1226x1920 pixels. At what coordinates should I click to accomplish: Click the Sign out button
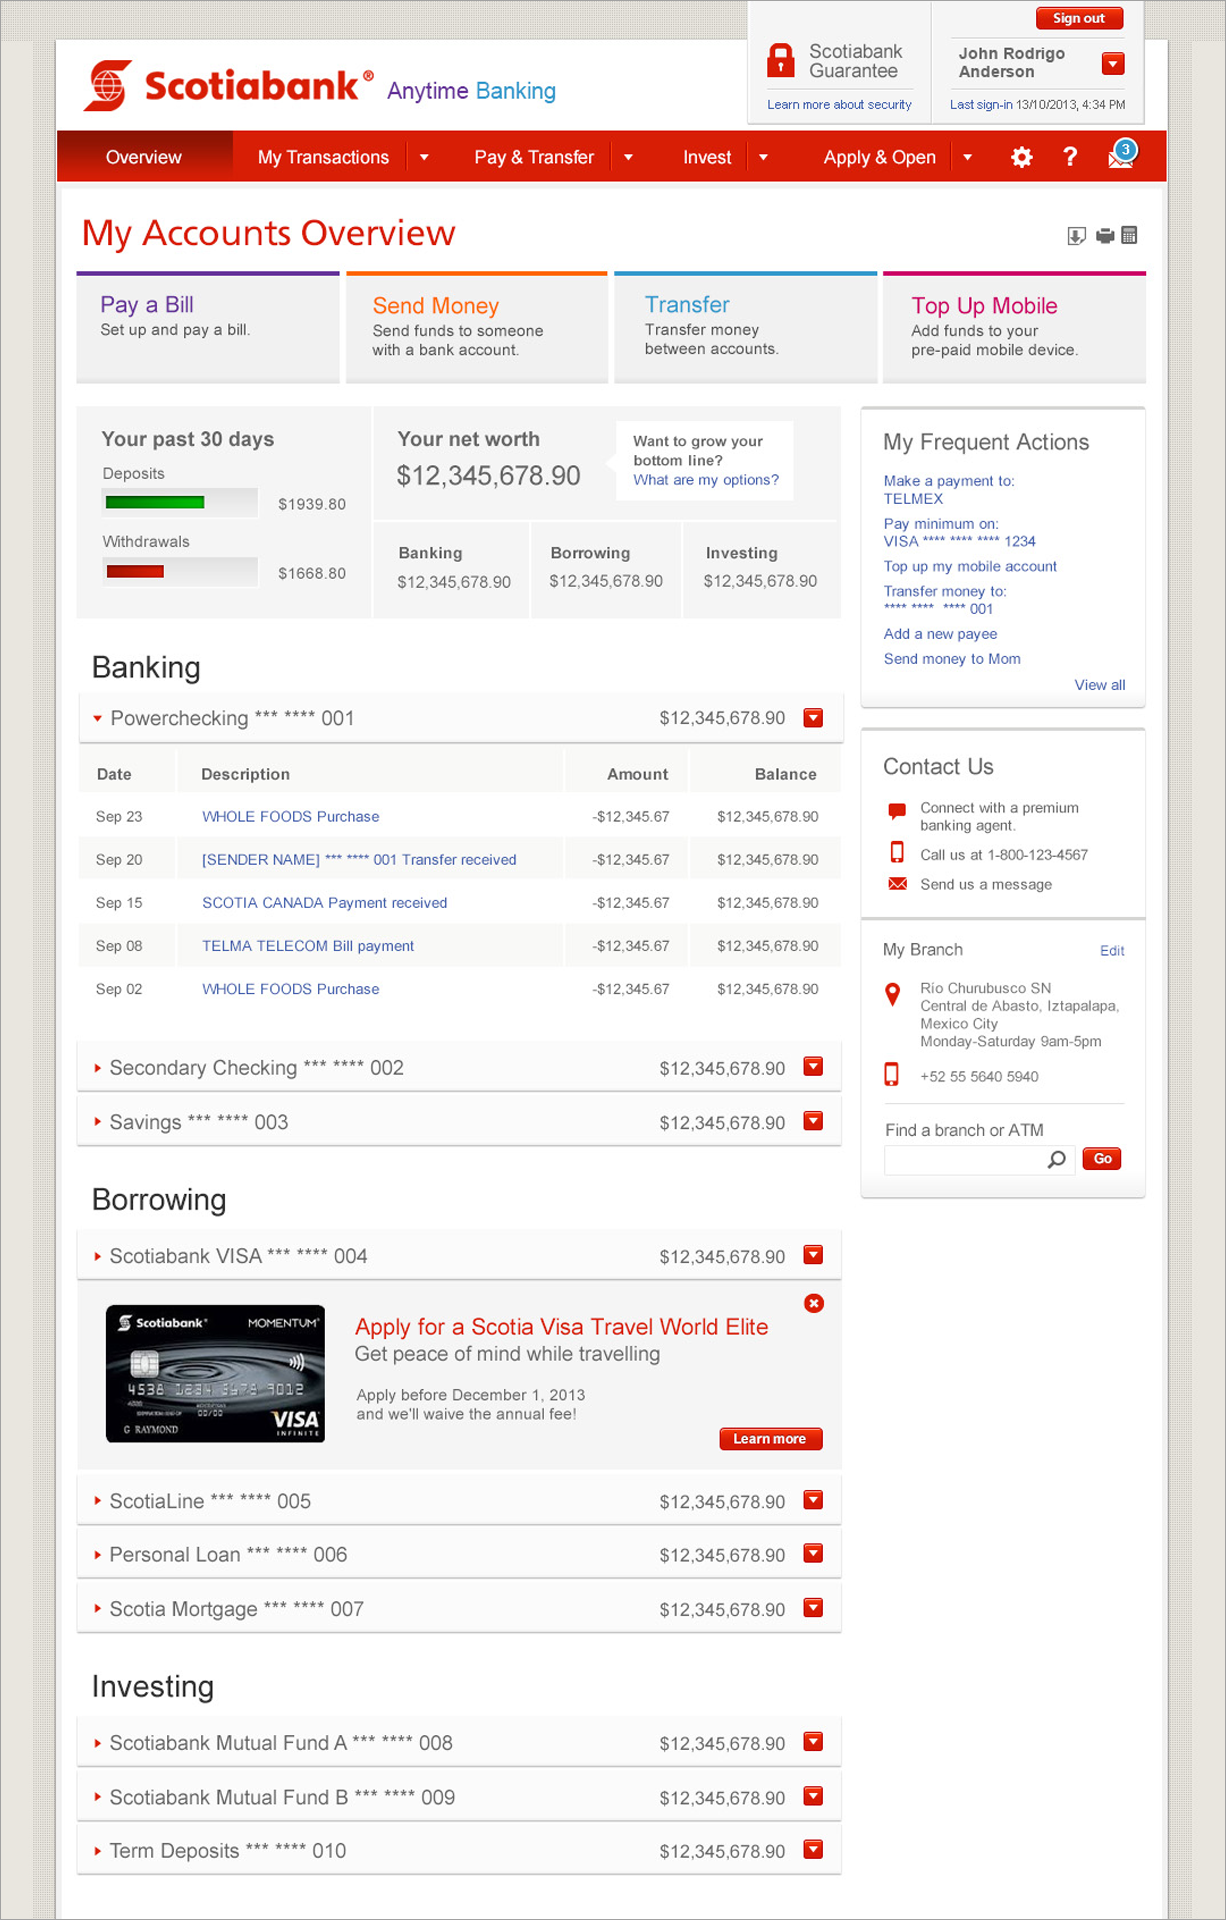click(x=1079, y=18)
